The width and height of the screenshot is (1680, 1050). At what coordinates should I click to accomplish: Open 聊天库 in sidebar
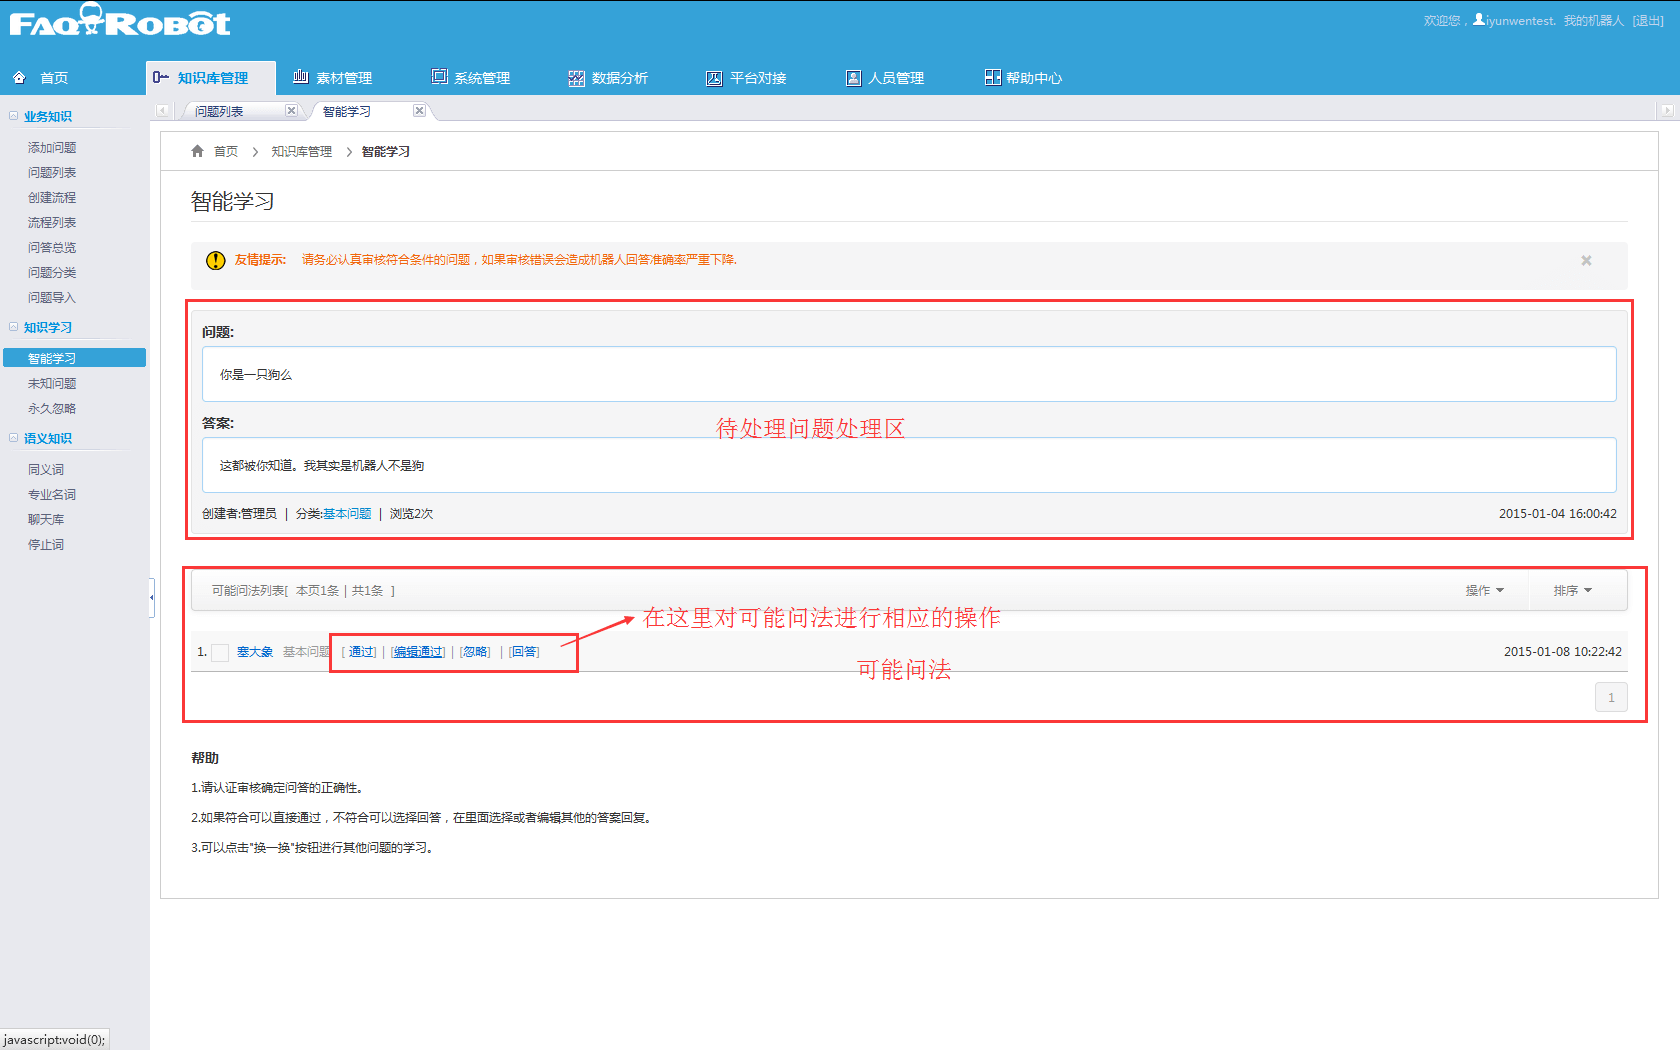click(x=46, y=520)
